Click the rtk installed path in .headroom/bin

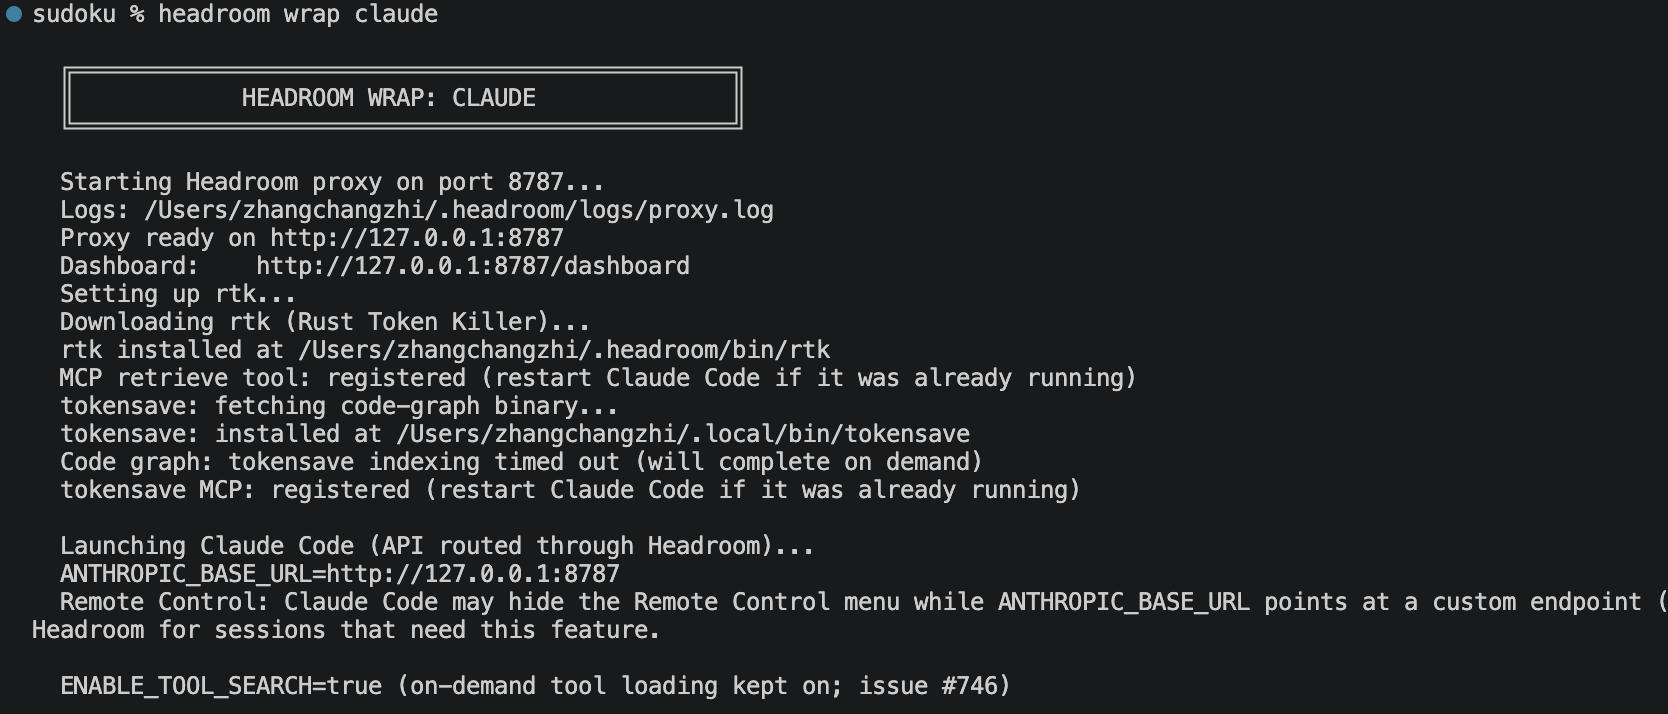pyautogui.click(x=564, y=350)
